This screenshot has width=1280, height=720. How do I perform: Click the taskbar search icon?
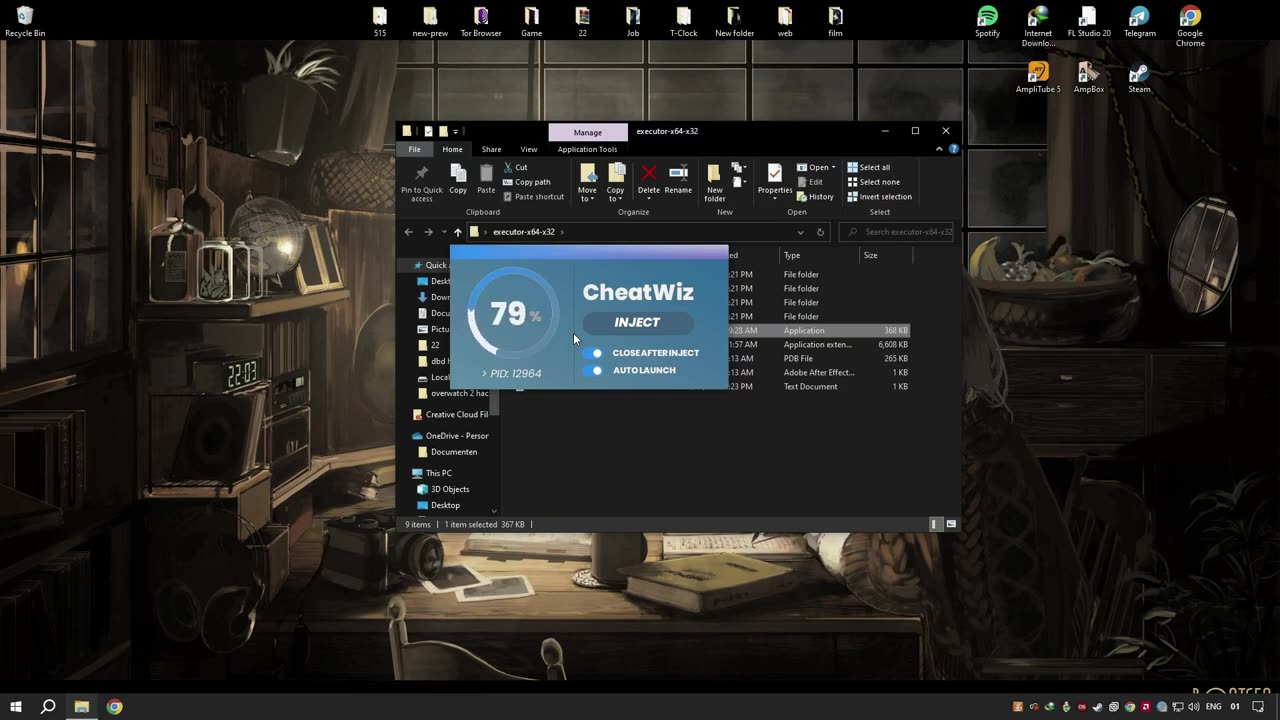[48, 707]
